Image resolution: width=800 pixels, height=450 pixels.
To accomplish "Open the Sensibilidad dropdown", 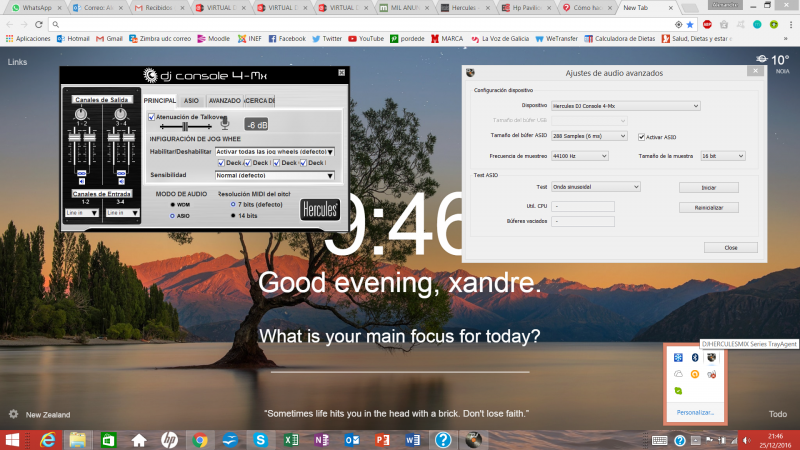I will pyautogui.click(x=275, y=176).
